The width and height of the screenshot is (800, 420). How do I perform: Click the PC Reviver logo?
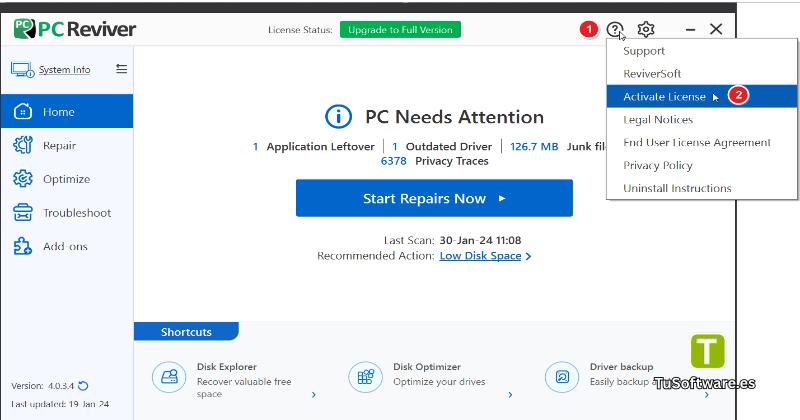pyautogui.click(x=74, y=29)
